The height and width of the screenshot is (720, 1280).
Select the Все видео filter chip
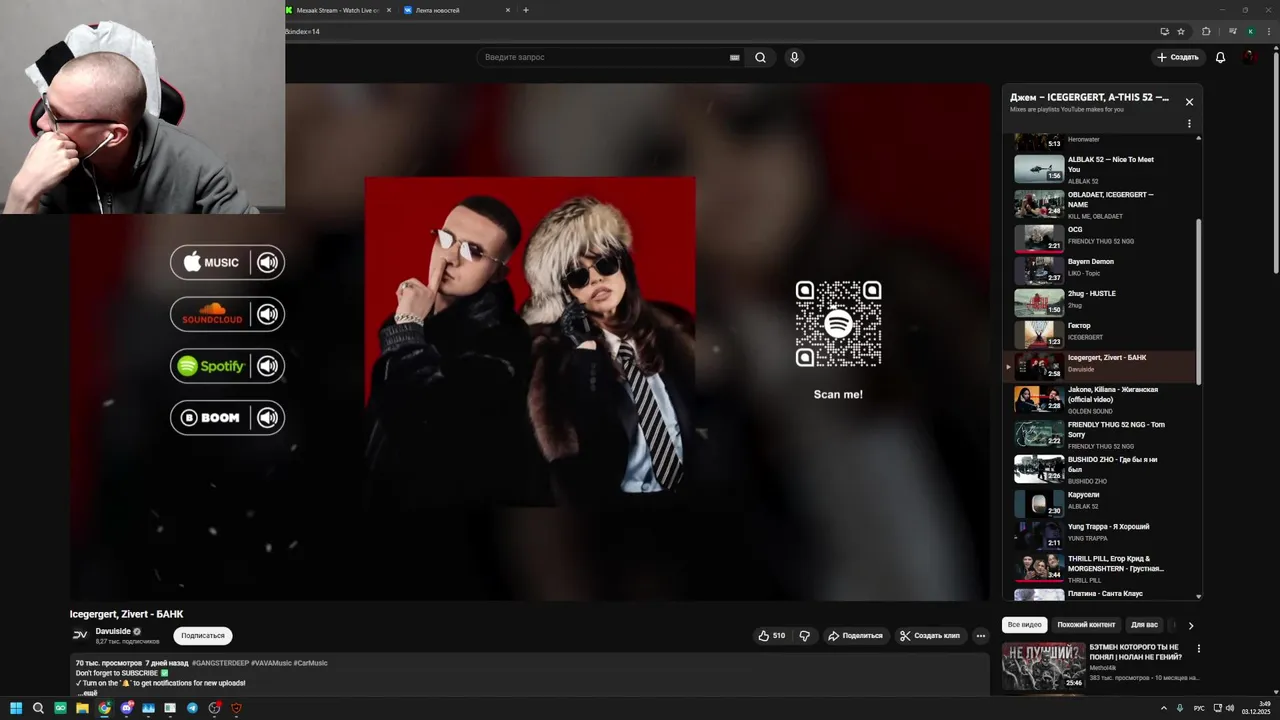coord(1024,625)
